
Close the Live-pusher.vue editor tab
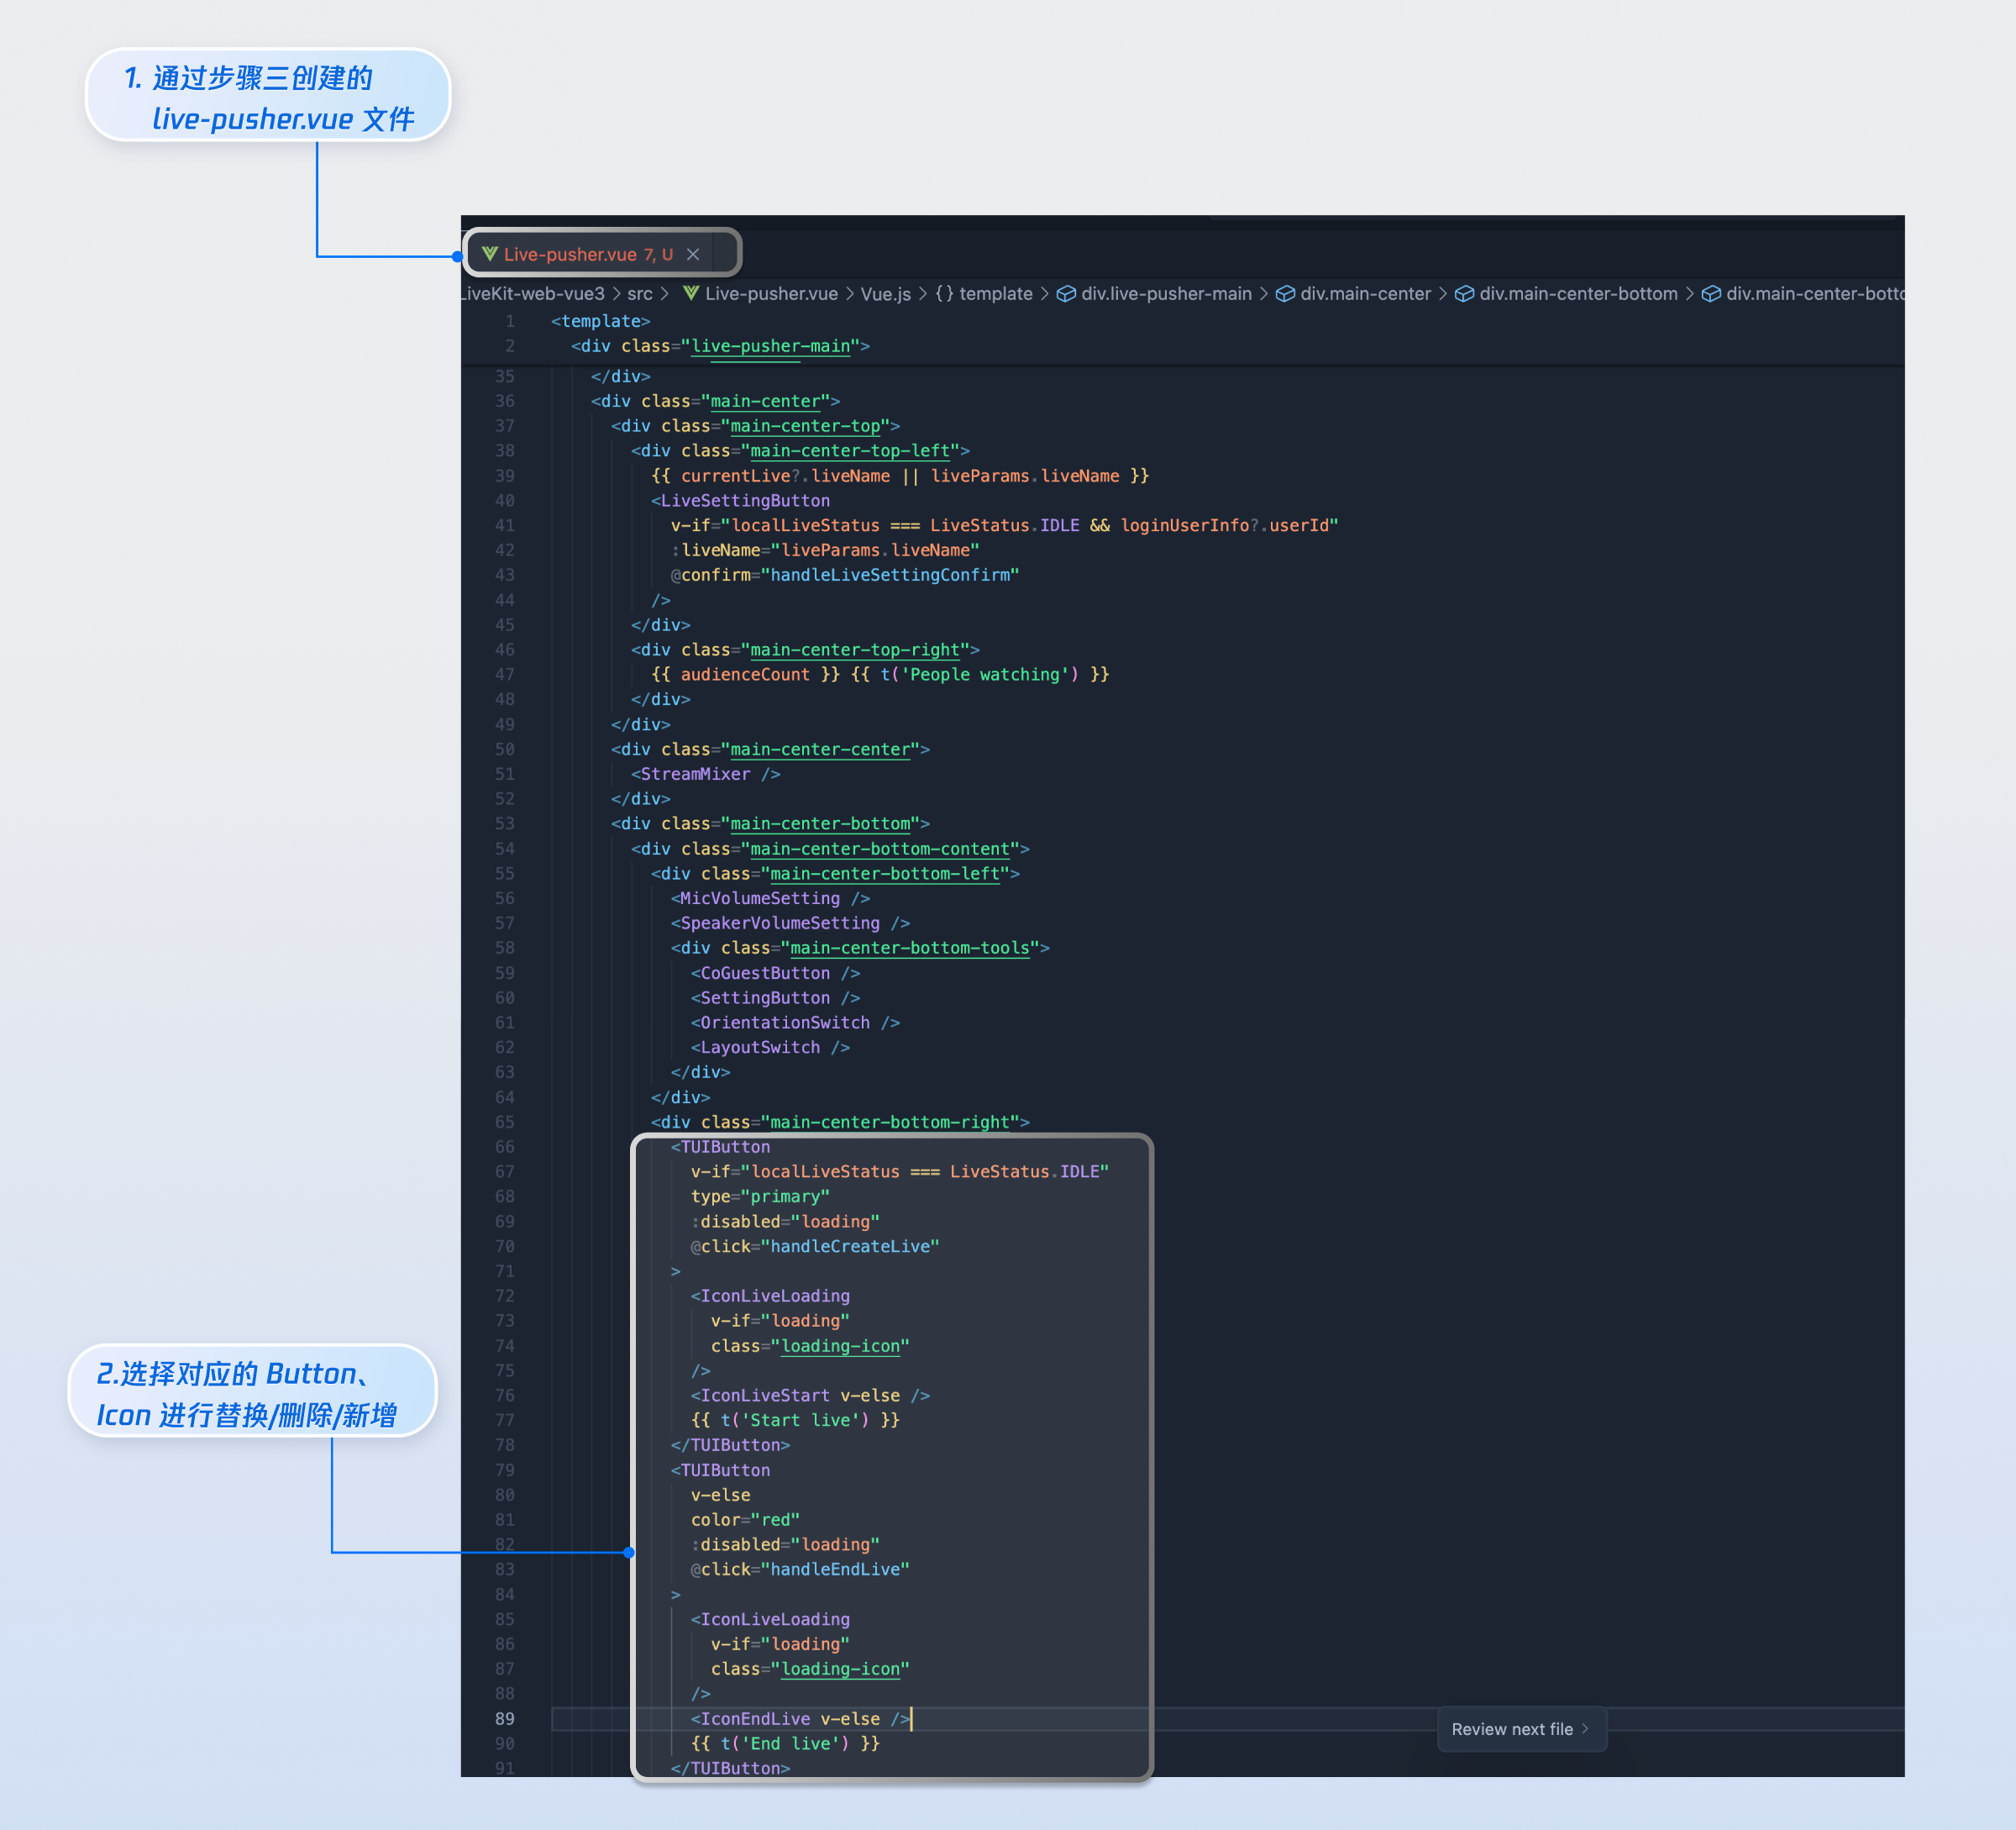(x=693, y=254)
